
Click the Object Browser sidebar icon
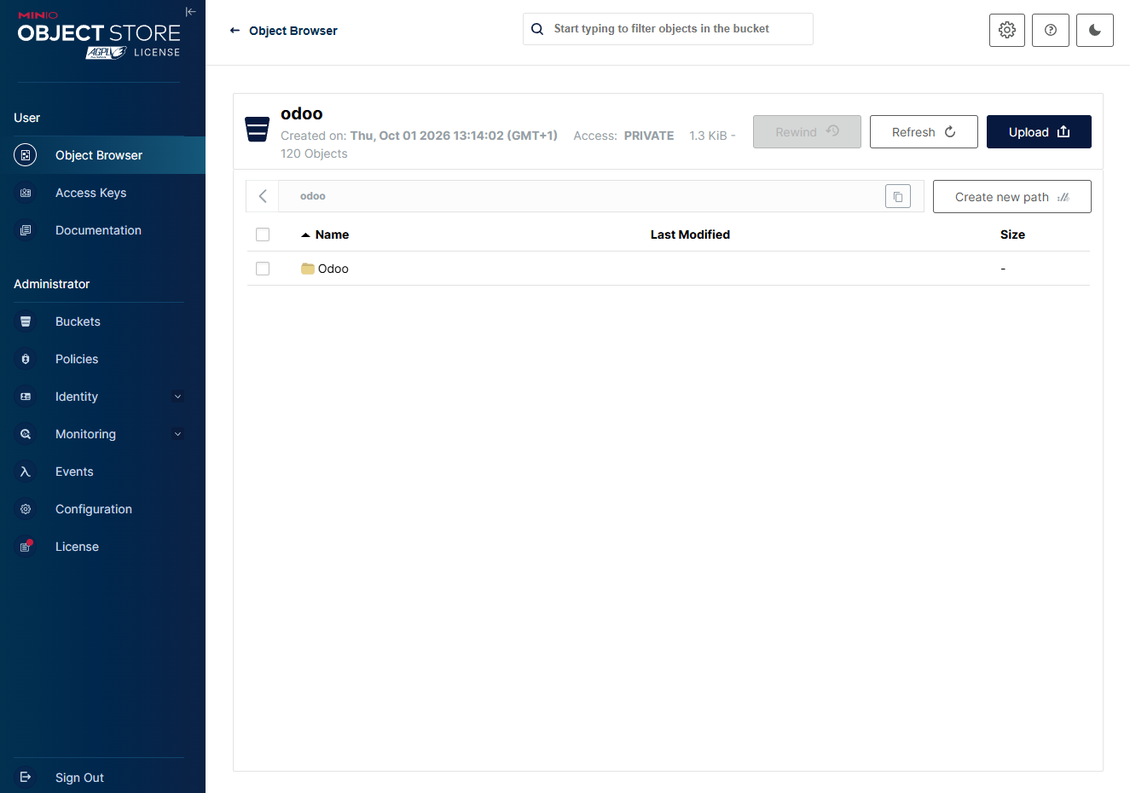[x=25, y=155]
